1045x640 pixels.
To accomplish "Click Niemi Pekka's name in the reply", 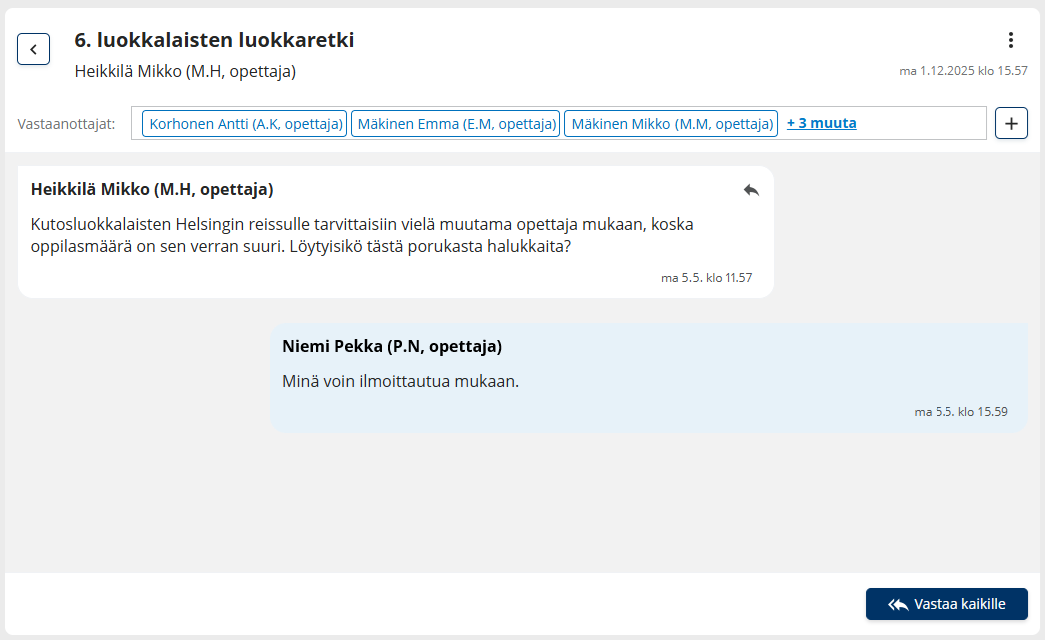I will click(392, 346).
